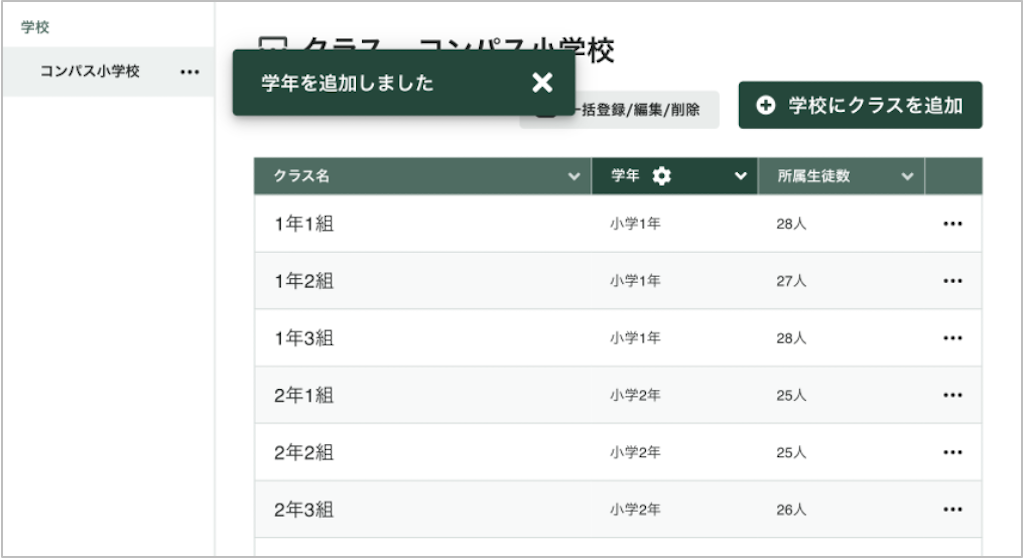
Task: Click the plus icon on 学校にクラスを追加
Action: click(765, 105)
